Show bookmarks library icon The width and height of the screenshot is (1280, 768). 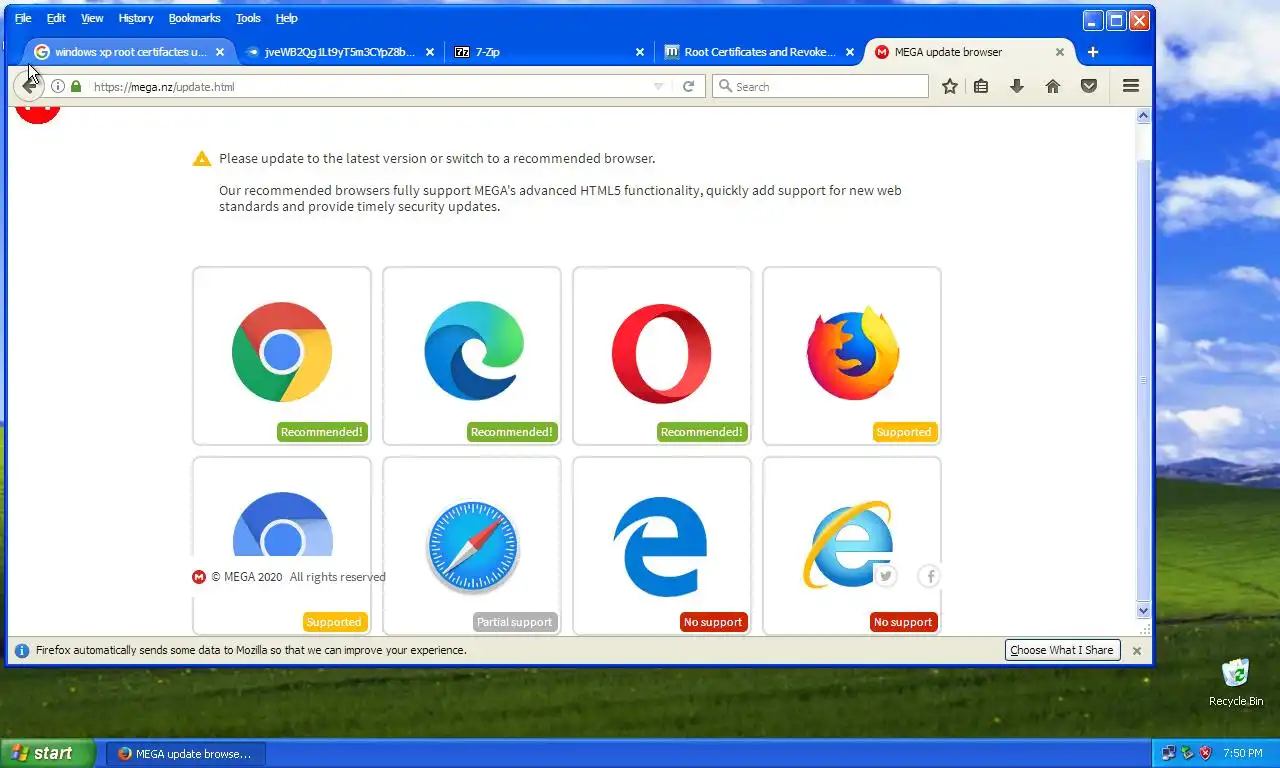click(981, 87)
